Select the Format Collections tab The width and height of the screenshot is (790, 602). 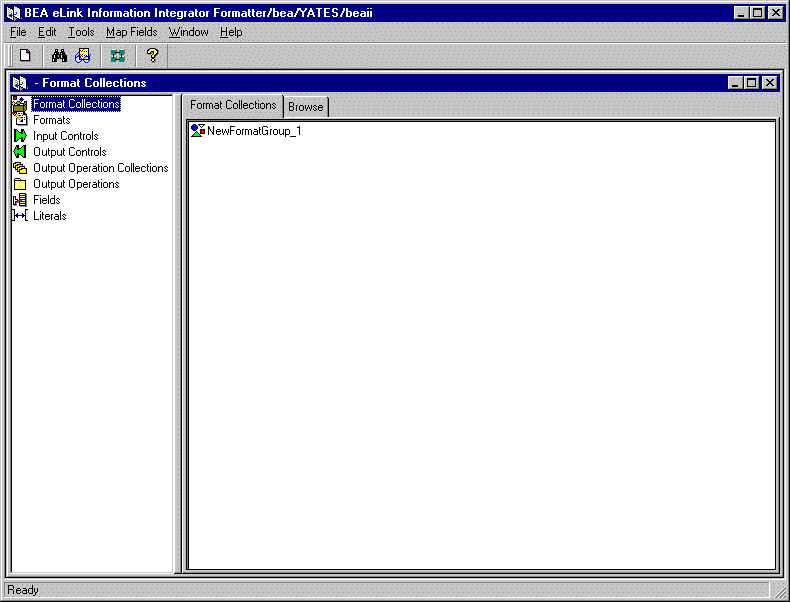point(233,105)
